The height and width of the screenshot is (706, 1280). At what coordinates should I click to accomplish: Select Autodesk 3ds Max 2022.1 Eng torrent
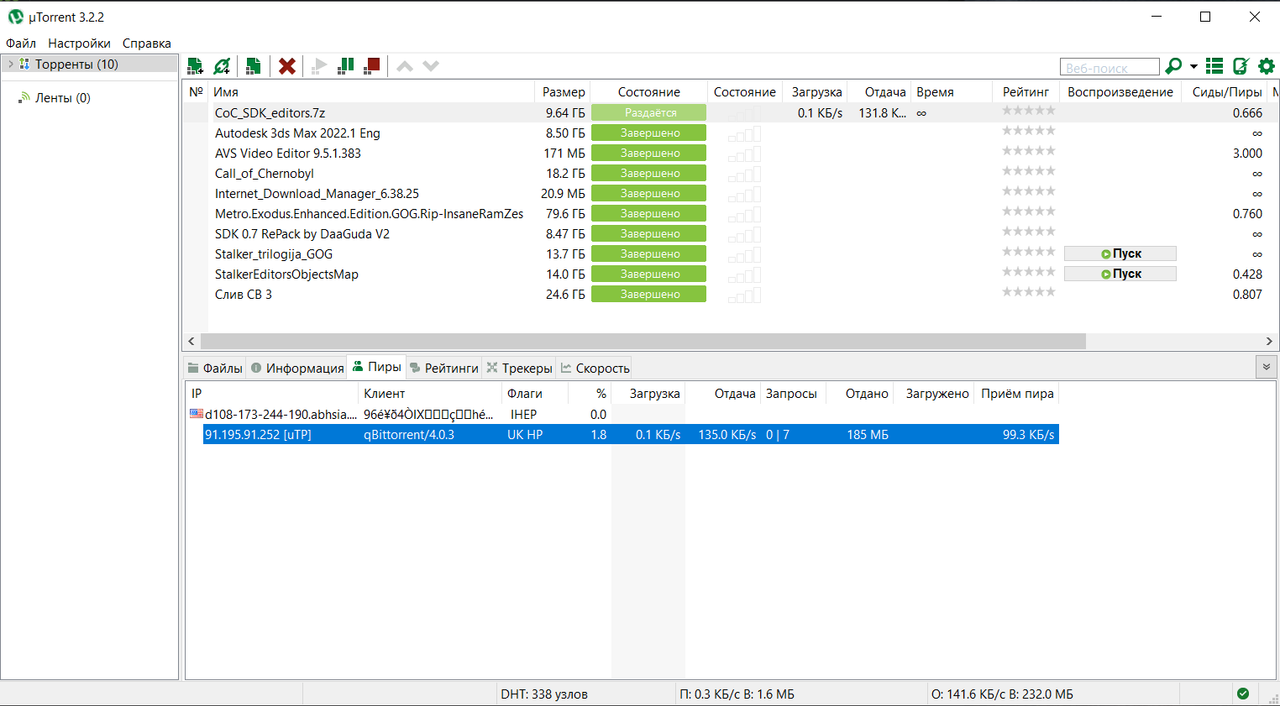297,133
